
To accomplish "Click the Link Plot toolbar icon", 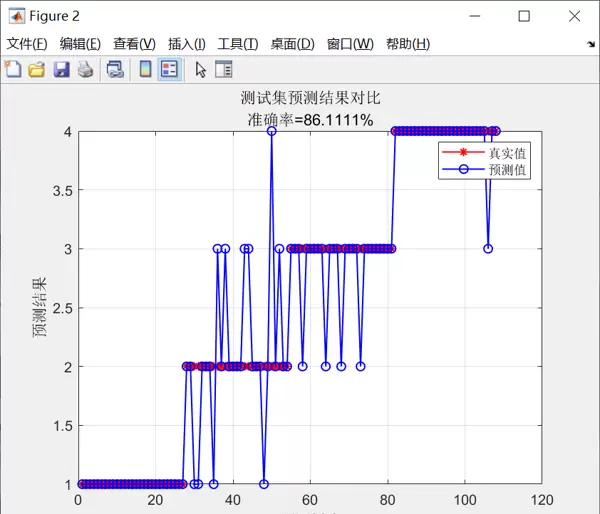I will pos(115,69).
